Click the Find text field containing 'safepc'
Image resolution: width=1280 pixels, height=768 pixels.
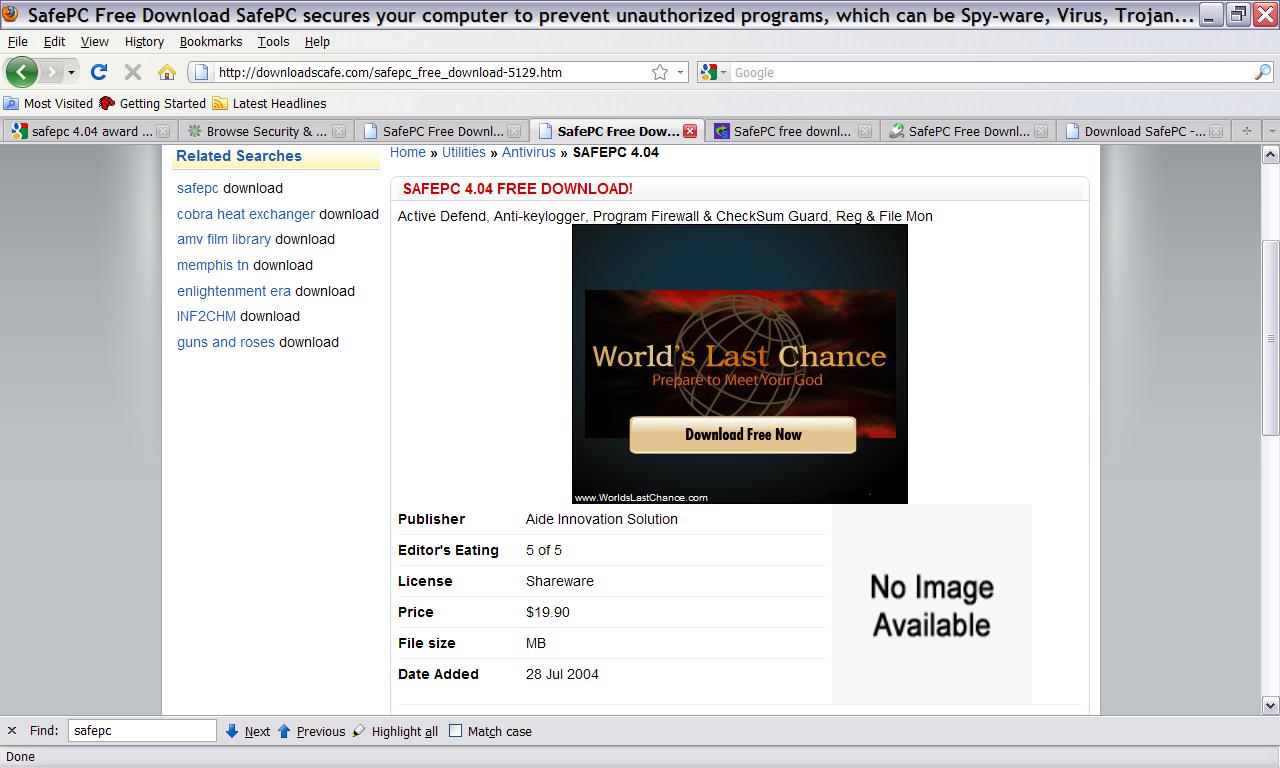(142, 731)
